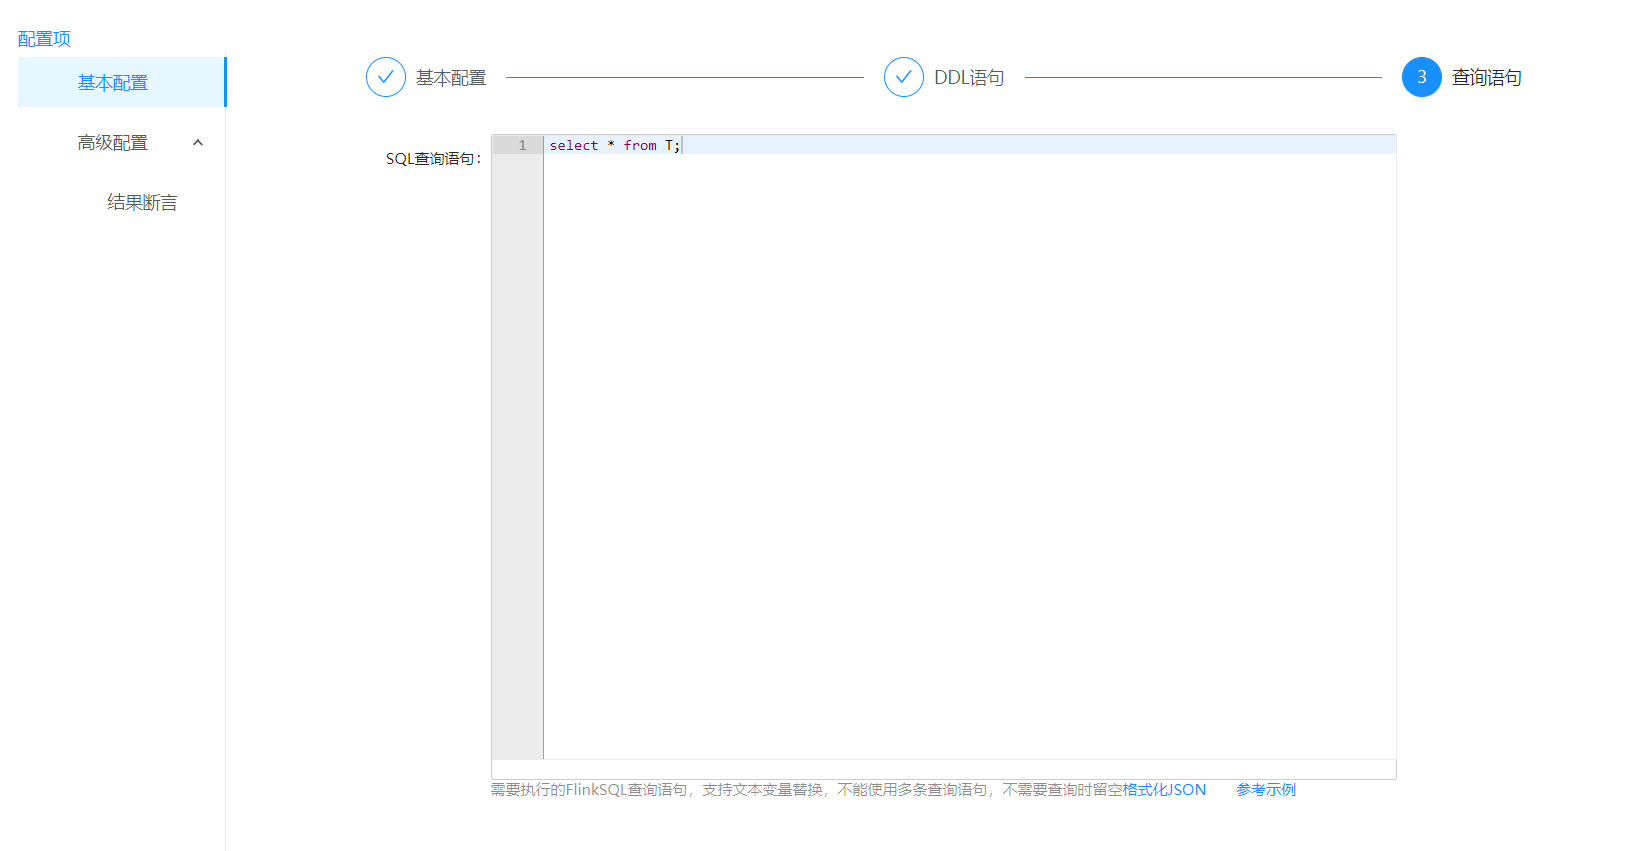1630x851 pixels.
Task: Select 基本配置 in the left sidebar
Action: 113,83
